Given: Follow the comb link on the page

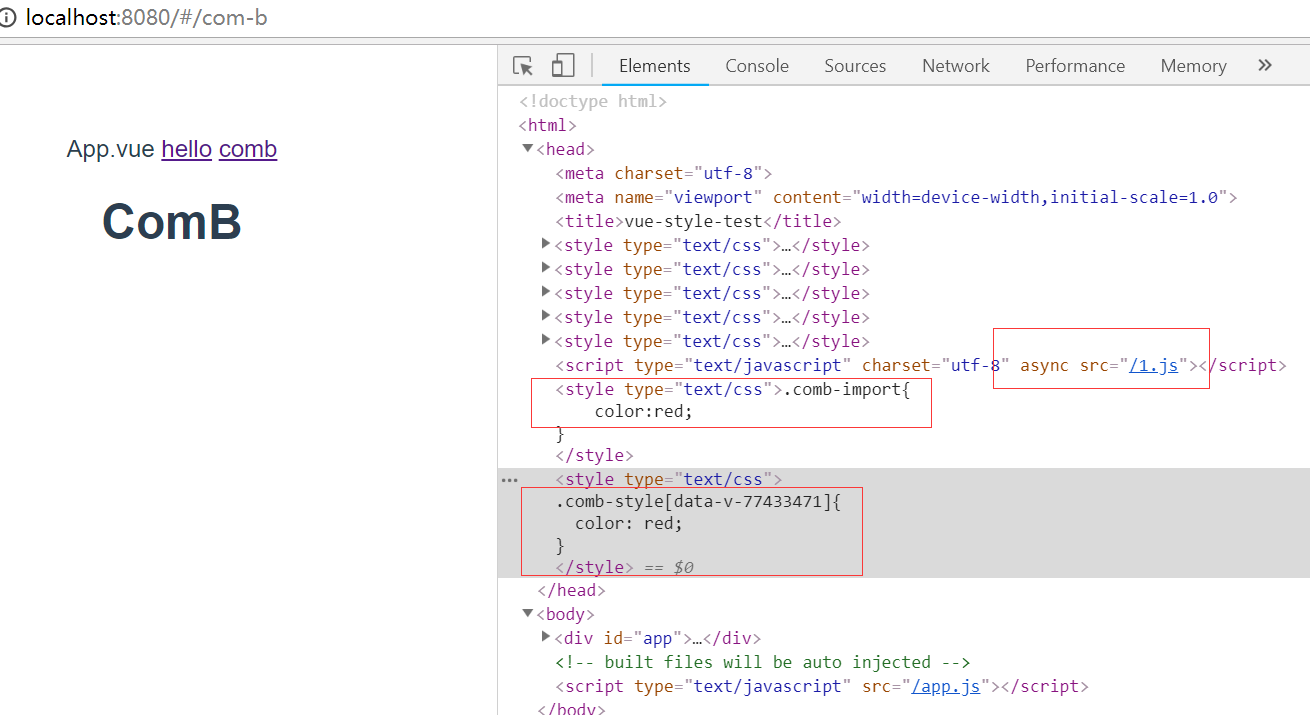Looking at the screenshot, I should coord(248,149).
